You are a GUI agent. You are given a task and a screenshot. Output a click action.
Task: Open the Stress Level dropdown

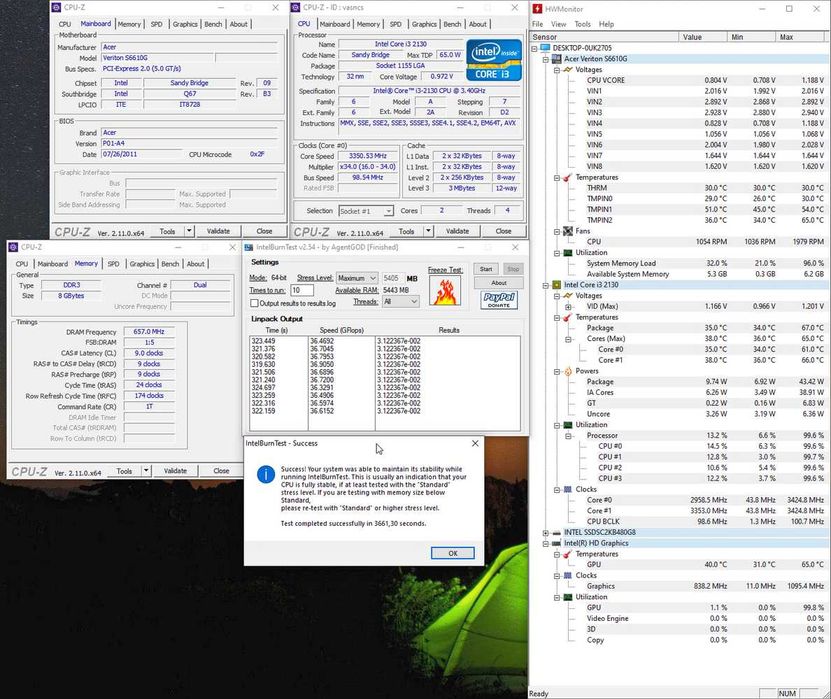point(357,278)
